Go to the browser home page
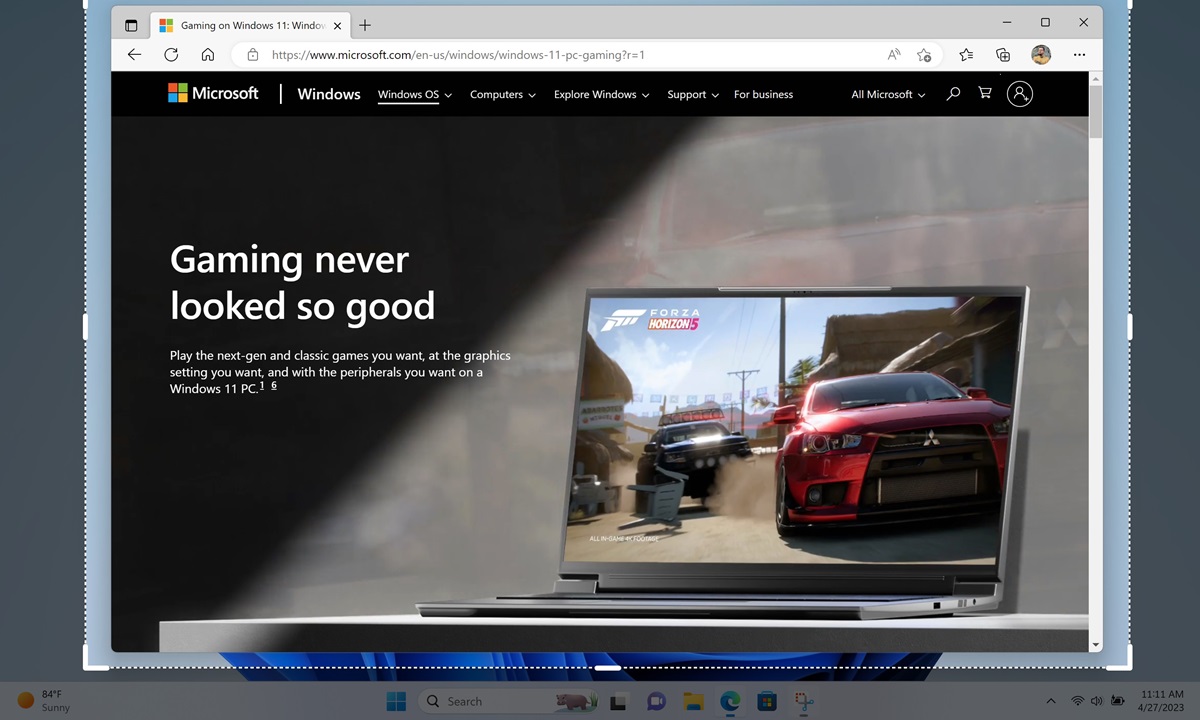 pos(207,55)
